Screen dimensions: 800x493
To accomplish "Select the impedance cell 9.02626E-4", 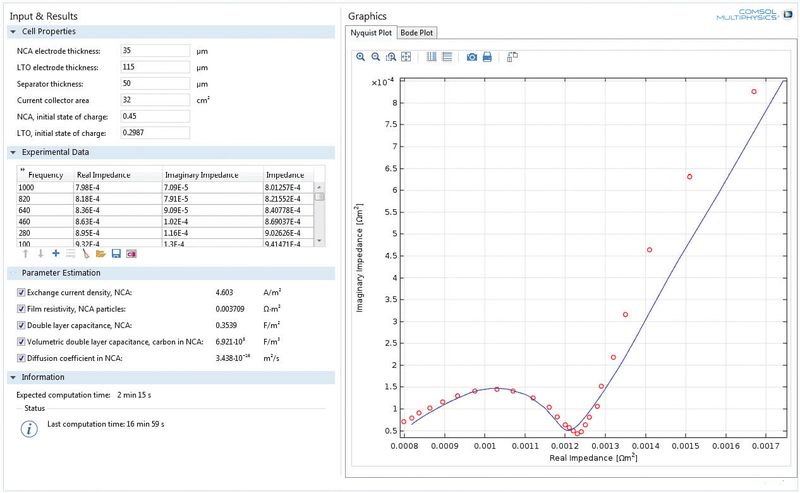I will (x=288, y=233).
